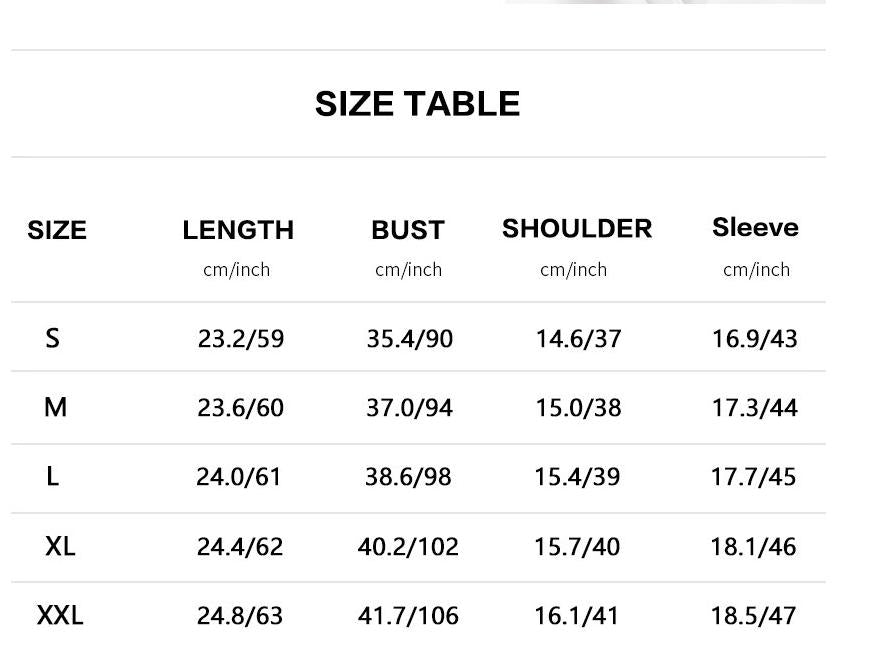This screenshot has width=884, height=652.
Task: Choose the XL size row label
Action: (60, 546)
